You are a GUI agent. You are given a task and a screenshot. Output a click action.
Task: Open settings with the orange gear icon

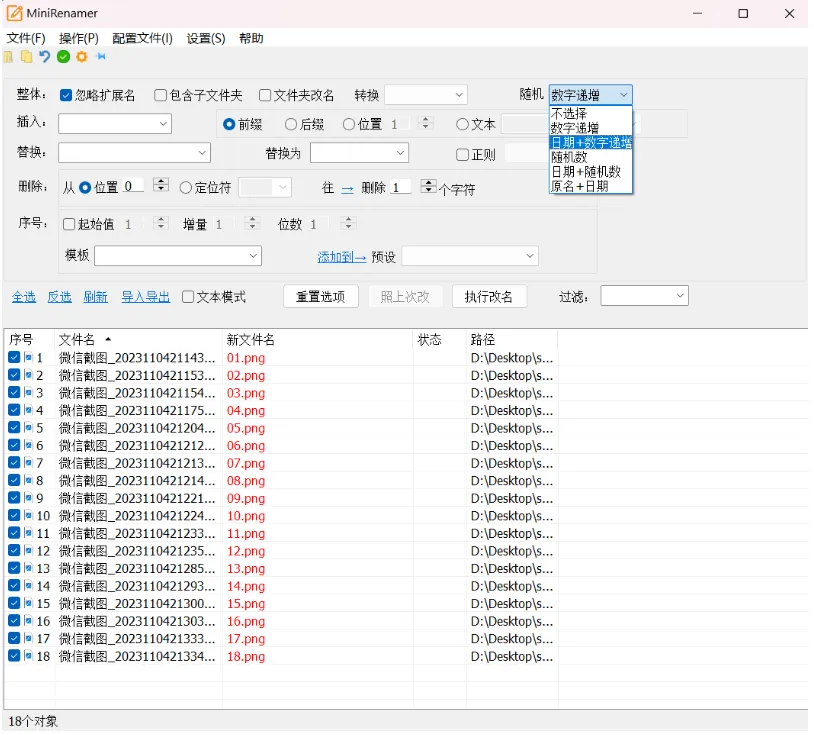[x=82, y=57]
